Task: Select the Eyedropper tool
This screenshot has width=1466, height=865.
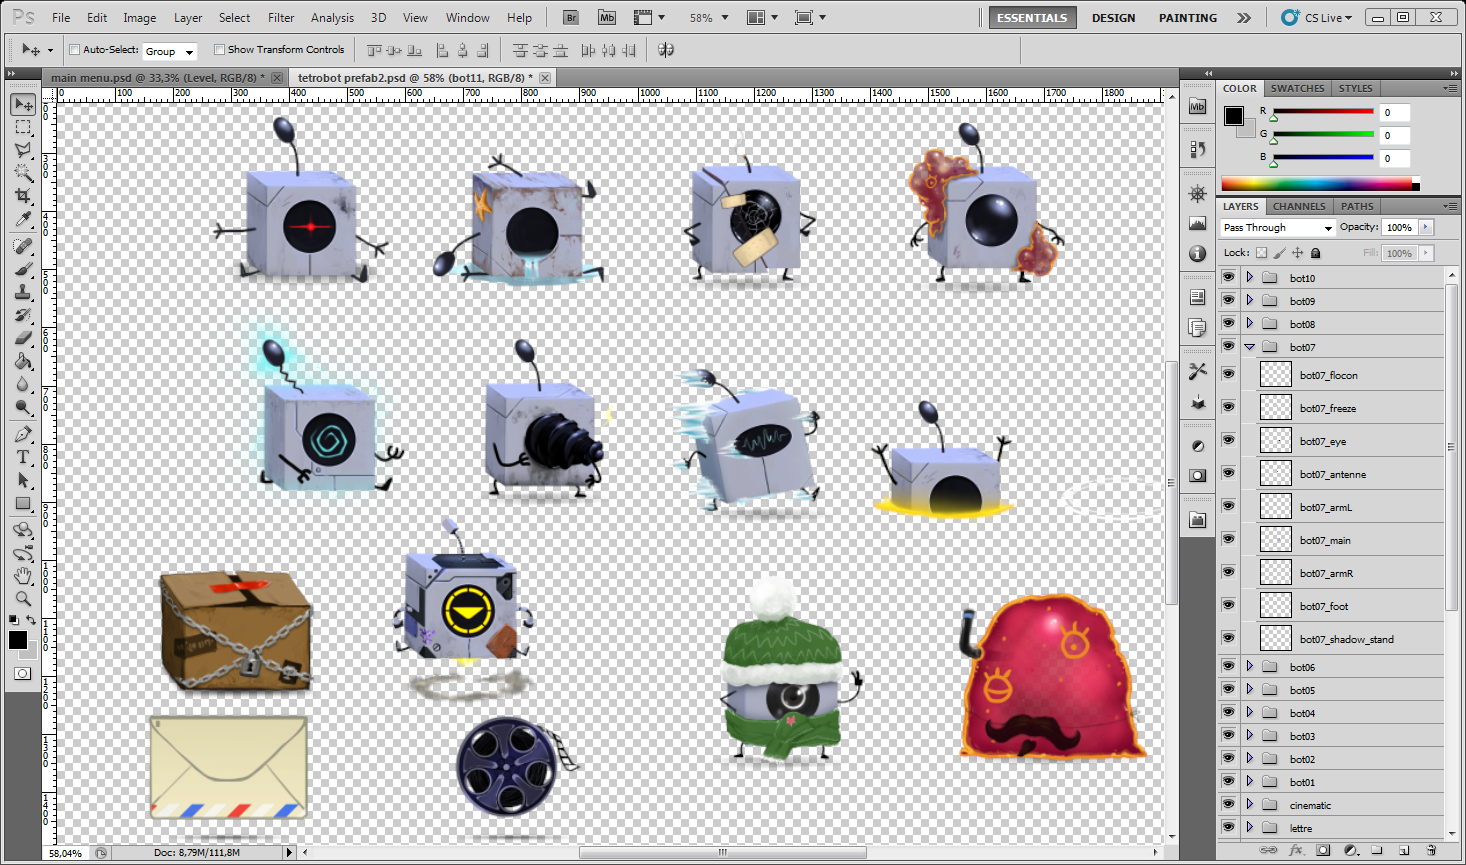Action: [x=23, y=219]
